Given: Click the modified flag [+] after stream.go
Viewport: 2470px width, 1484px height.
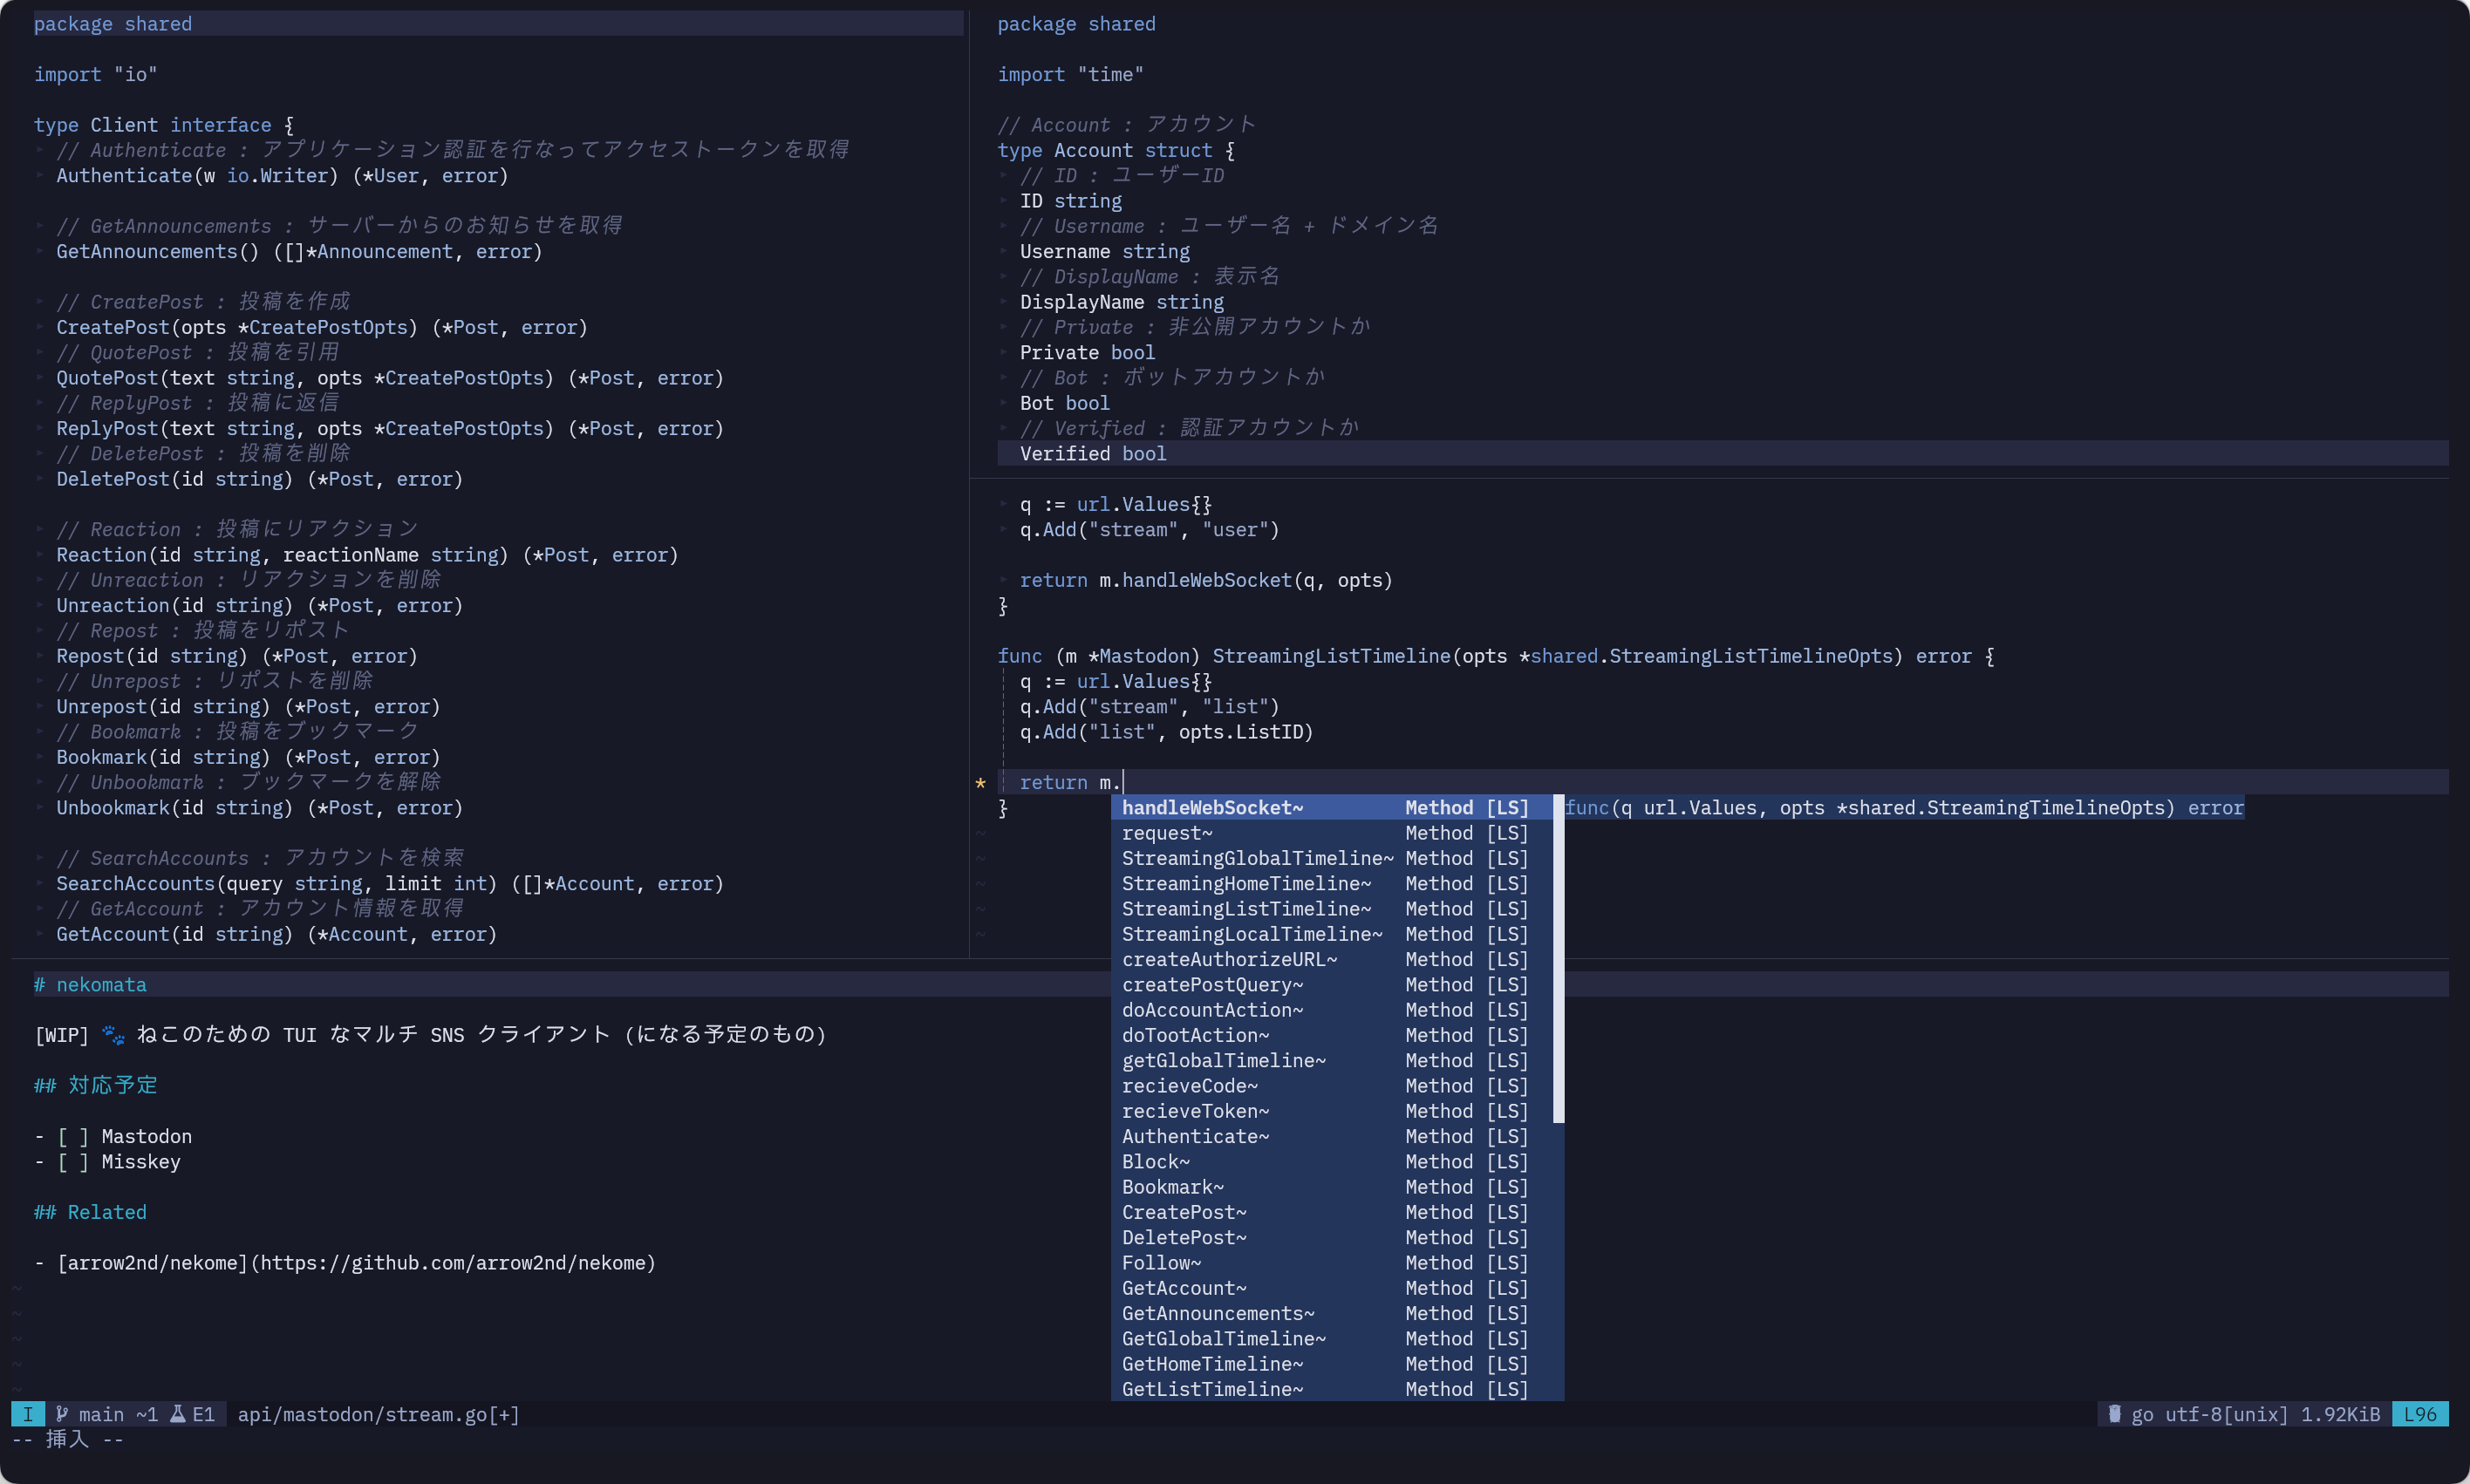Looking at the screenshot, I should 506,1413.
